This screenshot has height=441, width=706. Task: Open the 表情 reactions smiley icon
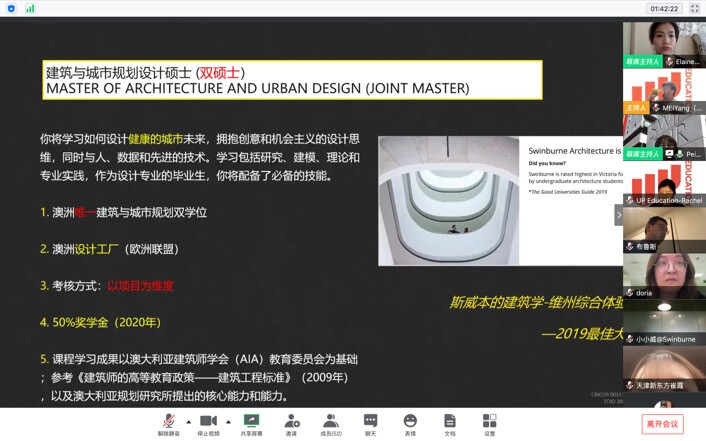point(410,421)
